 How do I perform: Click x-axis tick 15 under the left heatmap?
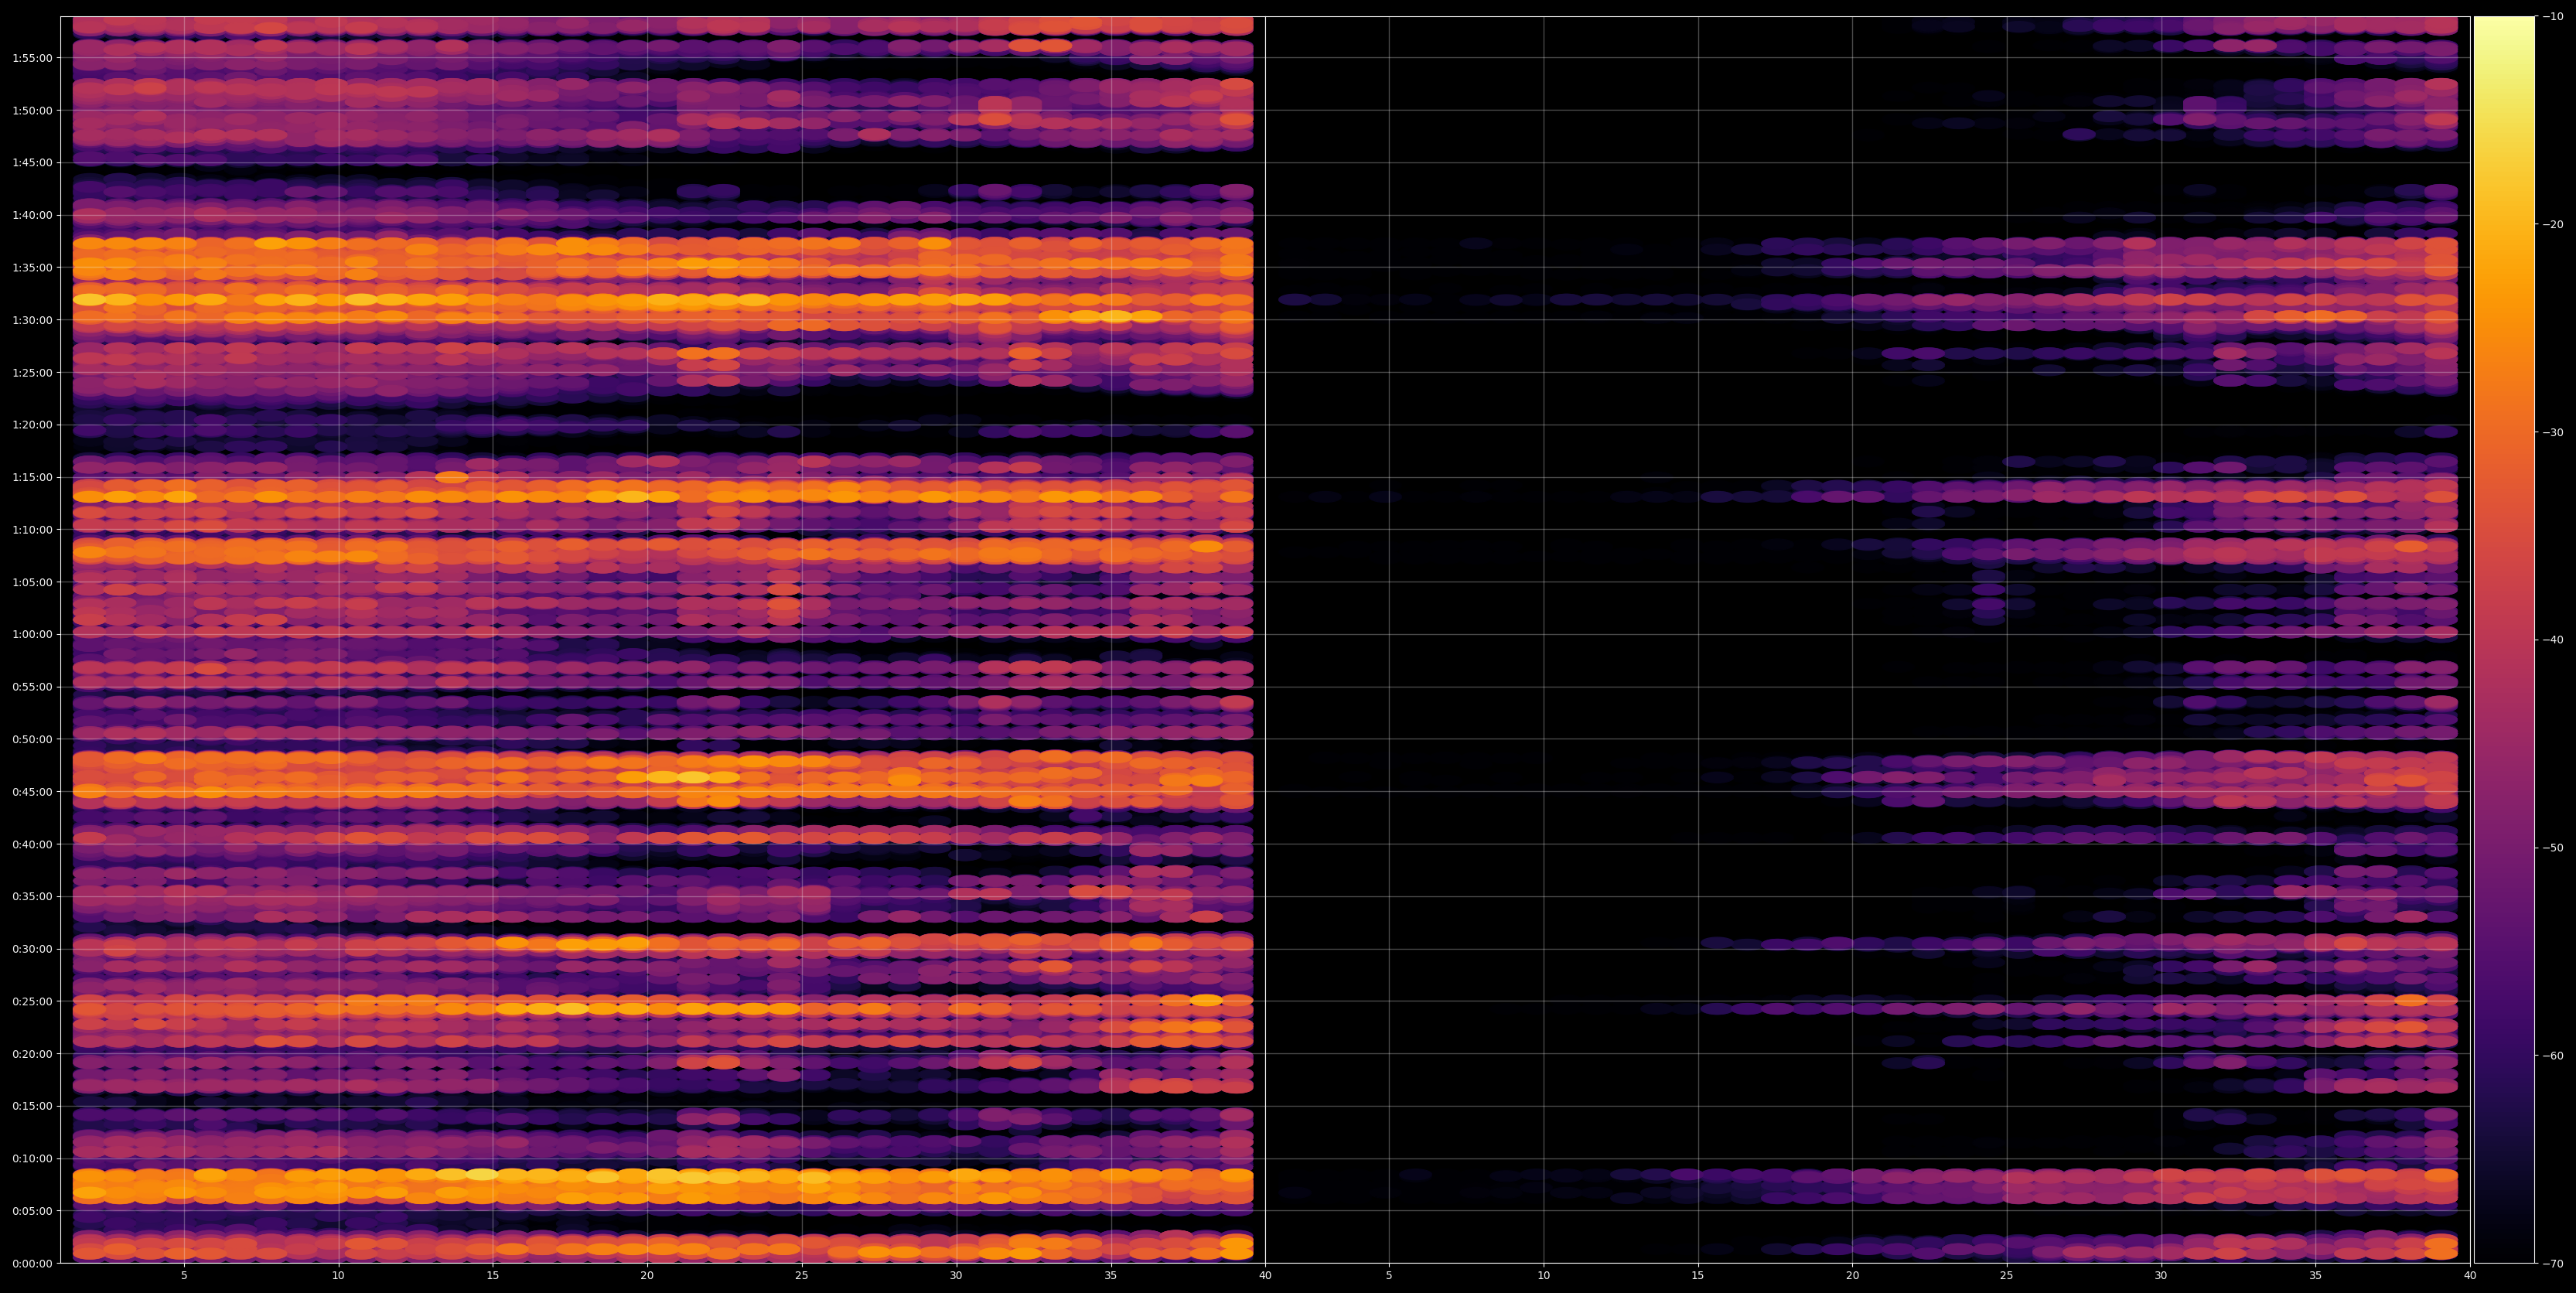click(493, 1276)
